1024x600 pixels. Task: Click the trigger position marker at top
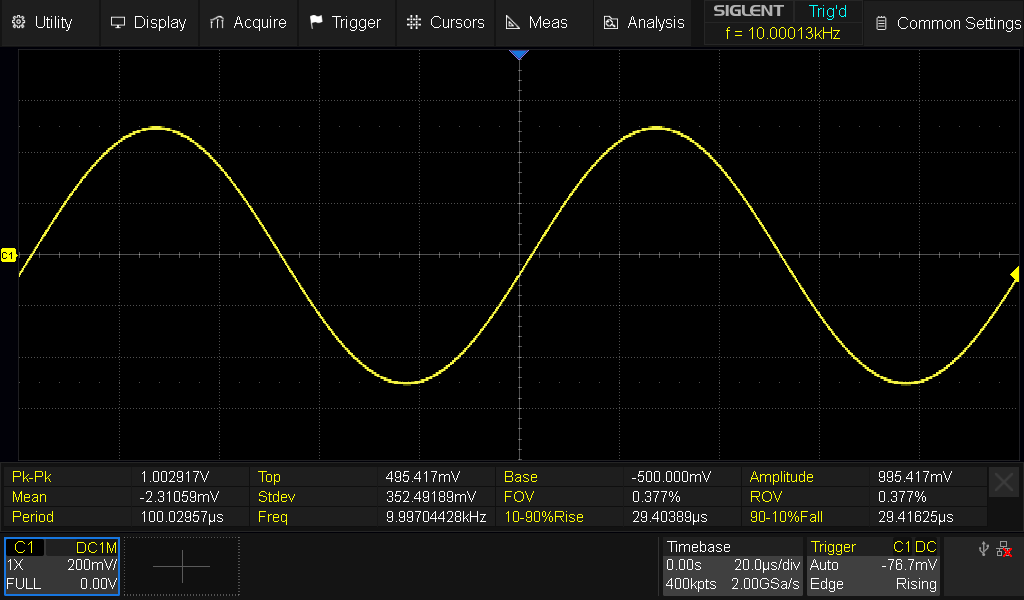(518, 55)
